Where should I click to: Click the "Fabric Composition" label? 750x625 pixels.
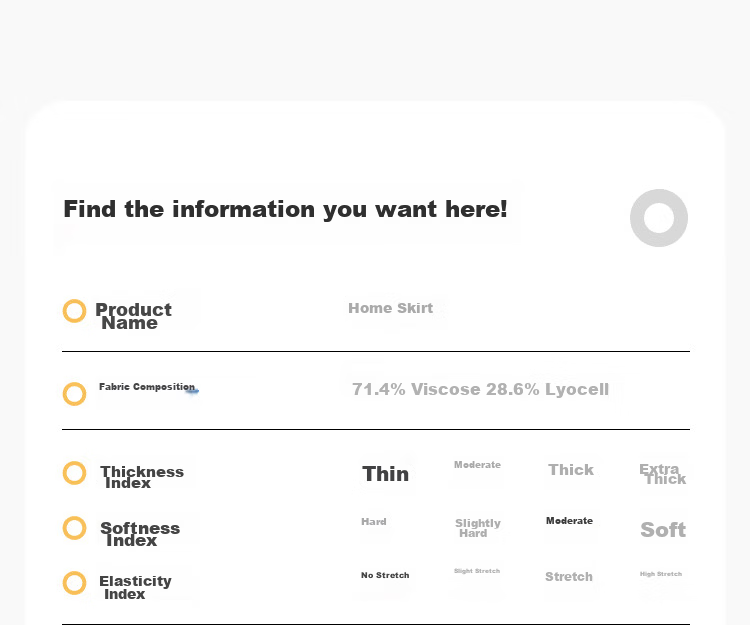(x=147, y=387)
